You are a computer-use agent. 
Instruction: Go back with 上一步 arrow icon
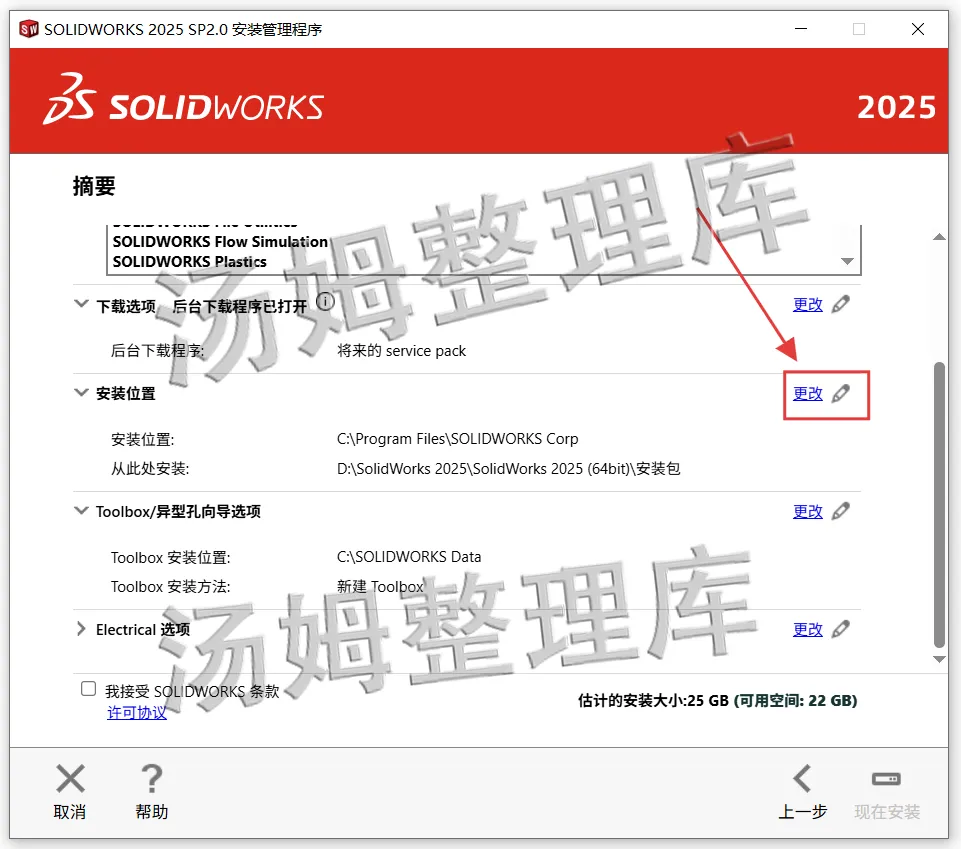pos(802,779)
